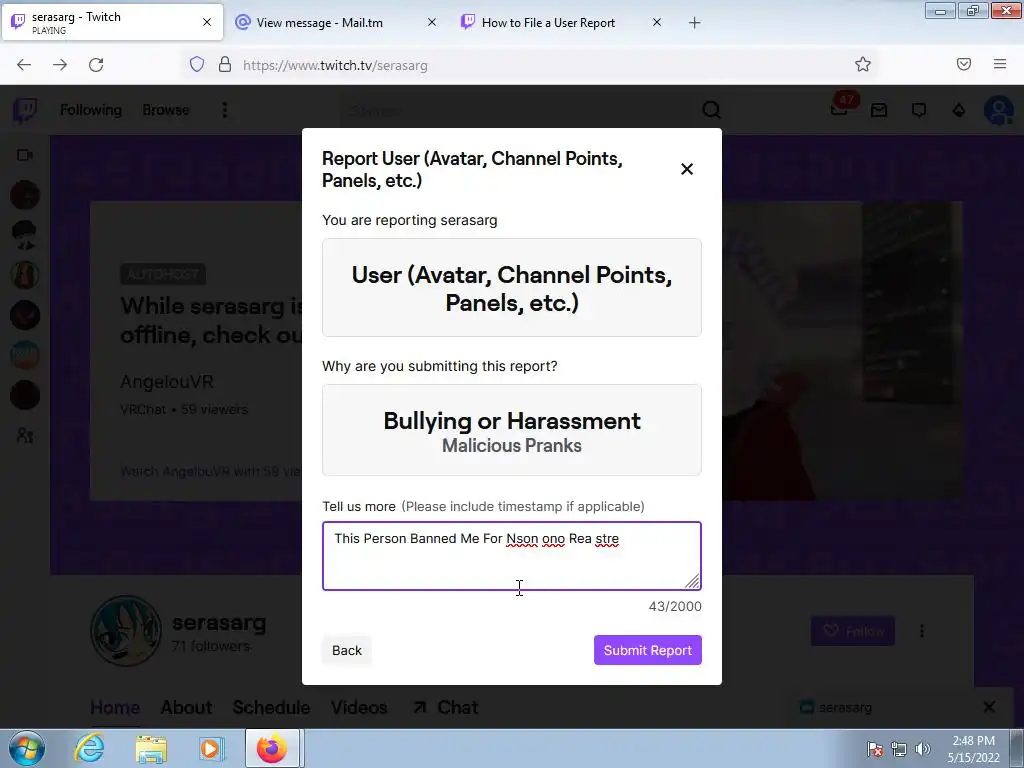1024x768 pixels.
Task: Open the Twitch nav three-dot more menu
Action: 225,110
